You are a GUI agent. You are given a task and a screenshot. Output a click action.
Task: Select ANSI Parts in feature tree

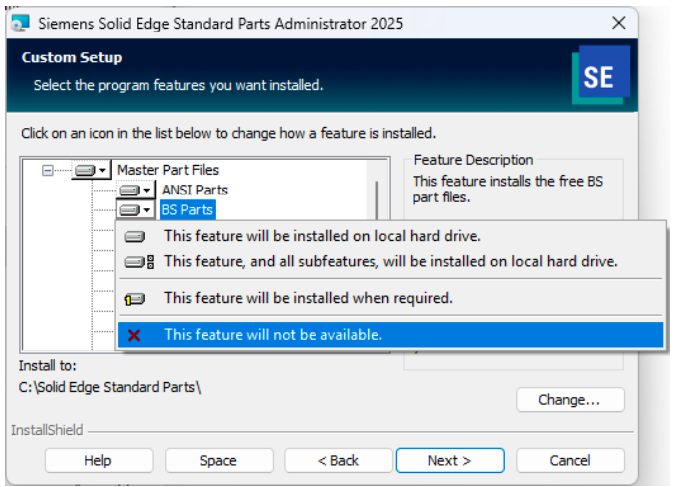[195, 190]
